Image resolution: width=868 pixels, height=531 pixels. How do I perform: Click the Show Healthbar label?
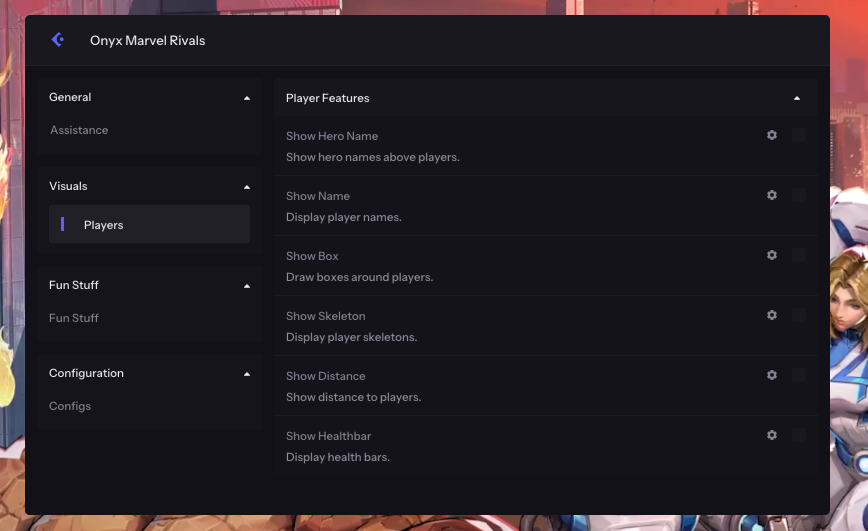point(328,436)
